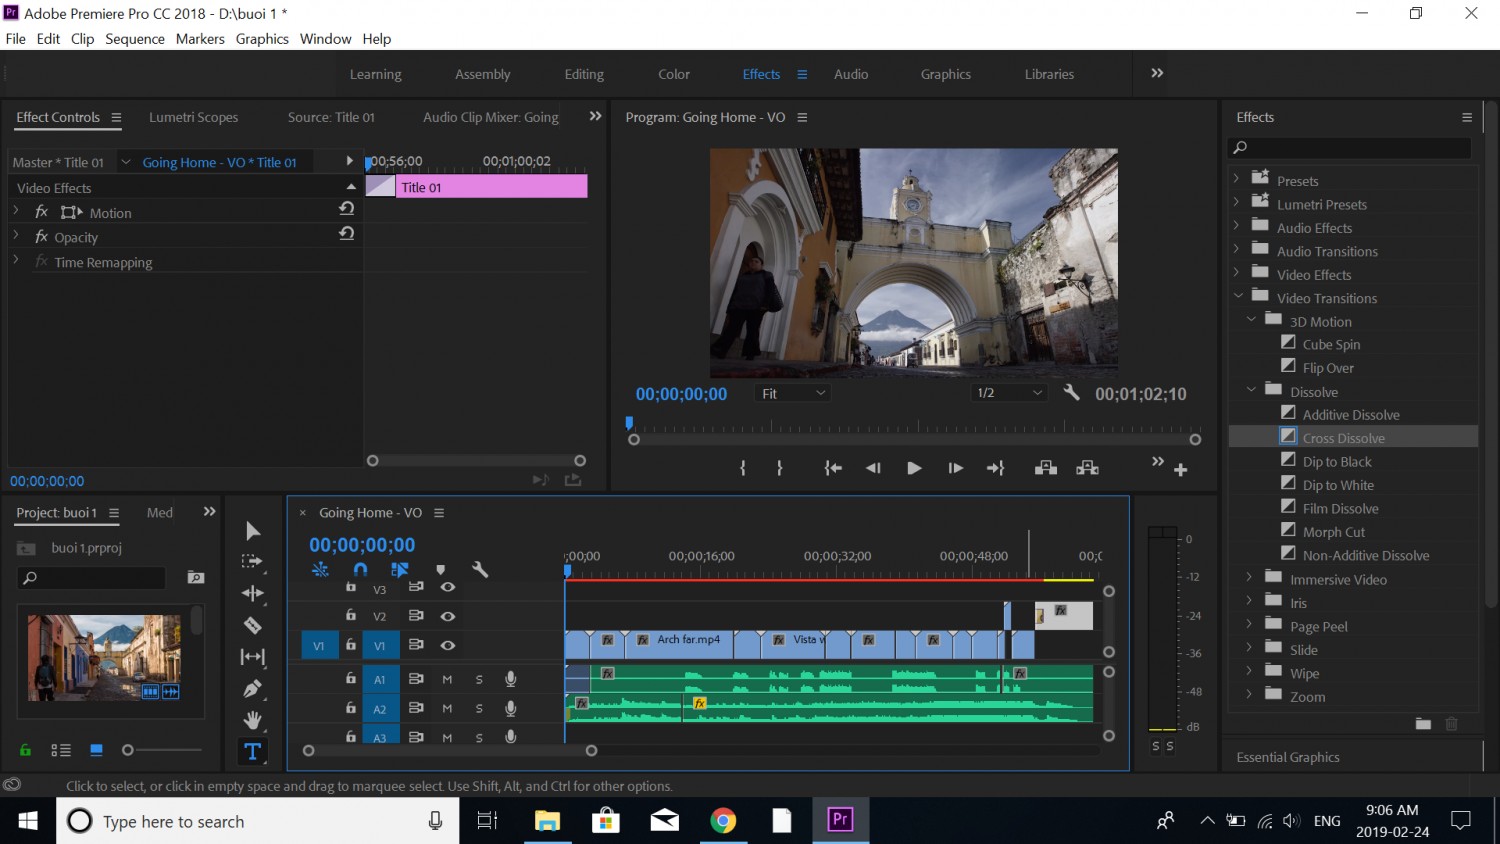1500x844 pixels.
Task: Select the Dip to Black transition
Action: [x=1337, y=461]
